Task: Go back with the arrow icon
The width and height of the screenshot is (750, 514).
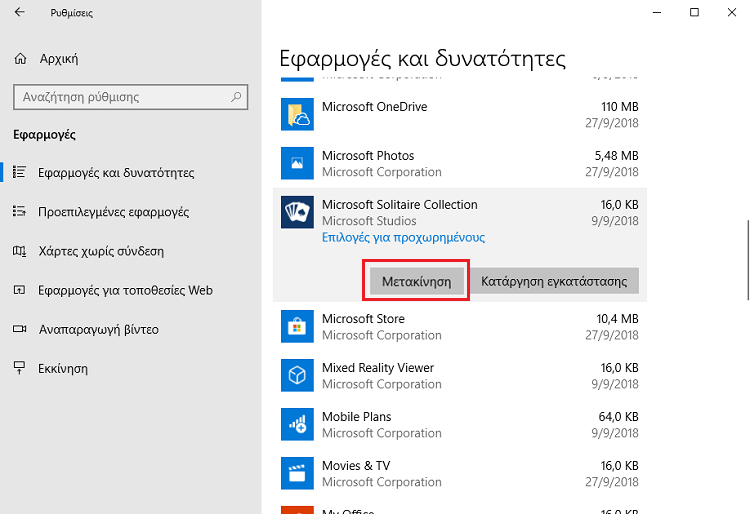Action: [20, 12]
